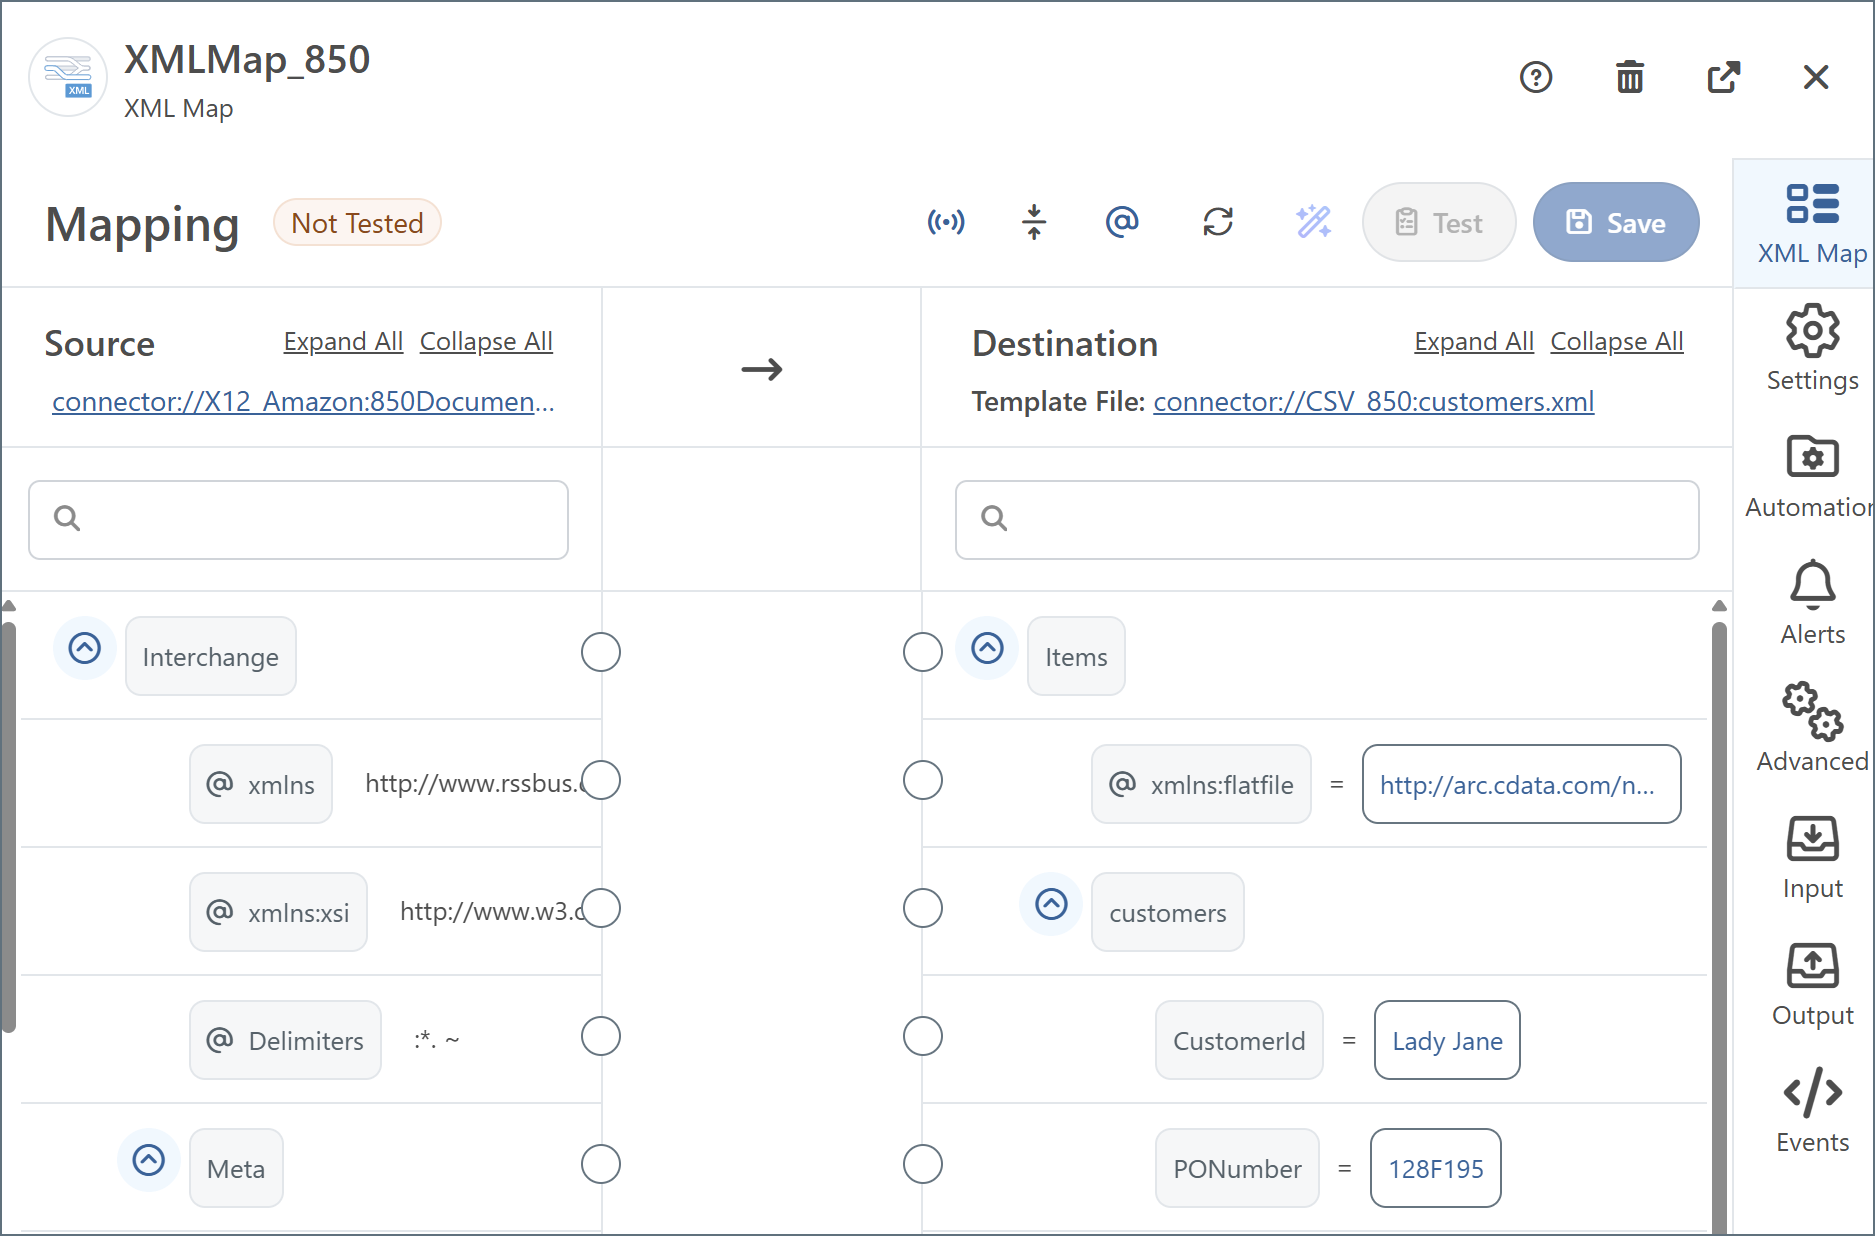
Task: Click the broadcast signal icon in Mapping toolbar
Action: pos(945,222)
